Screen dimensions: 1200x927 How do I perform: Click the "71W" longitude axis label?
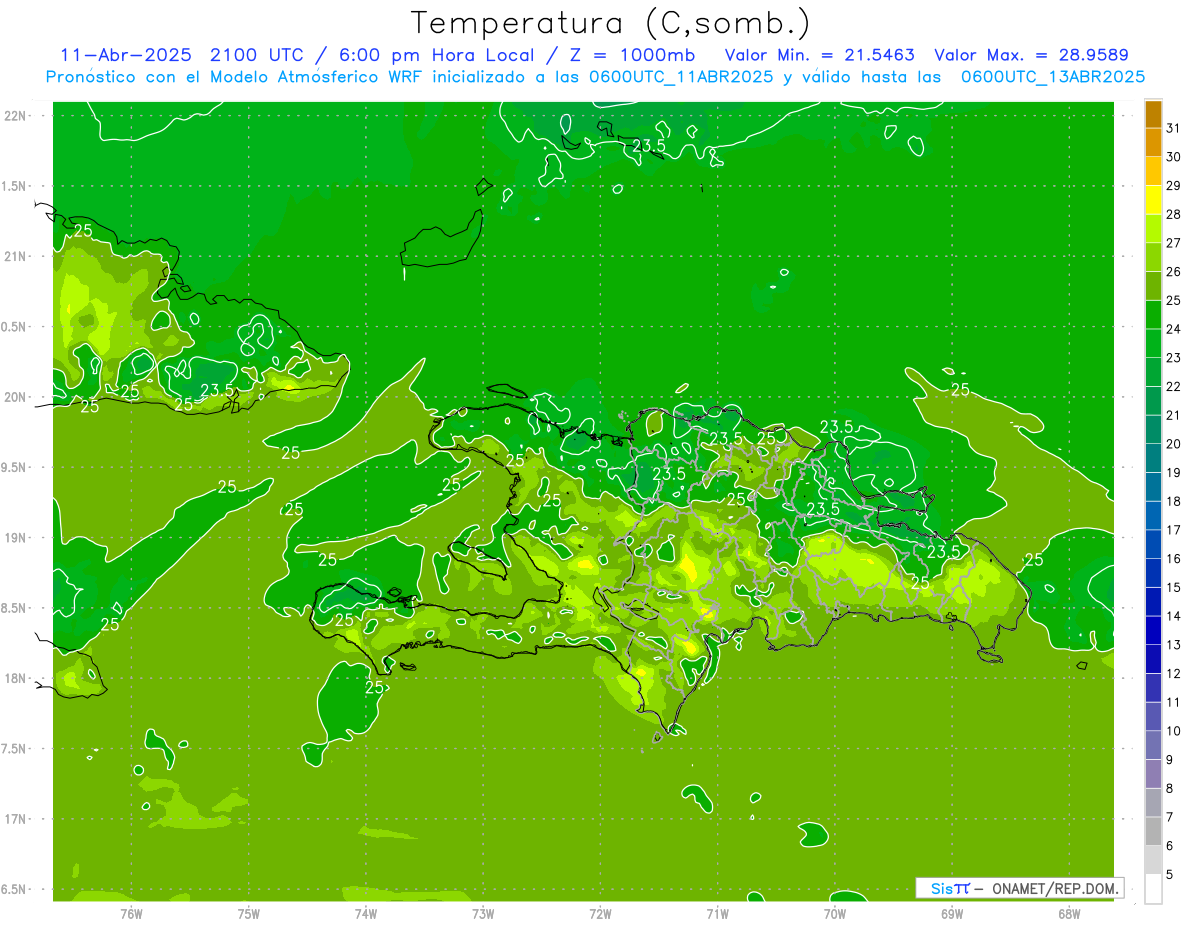tap(717, 914)
